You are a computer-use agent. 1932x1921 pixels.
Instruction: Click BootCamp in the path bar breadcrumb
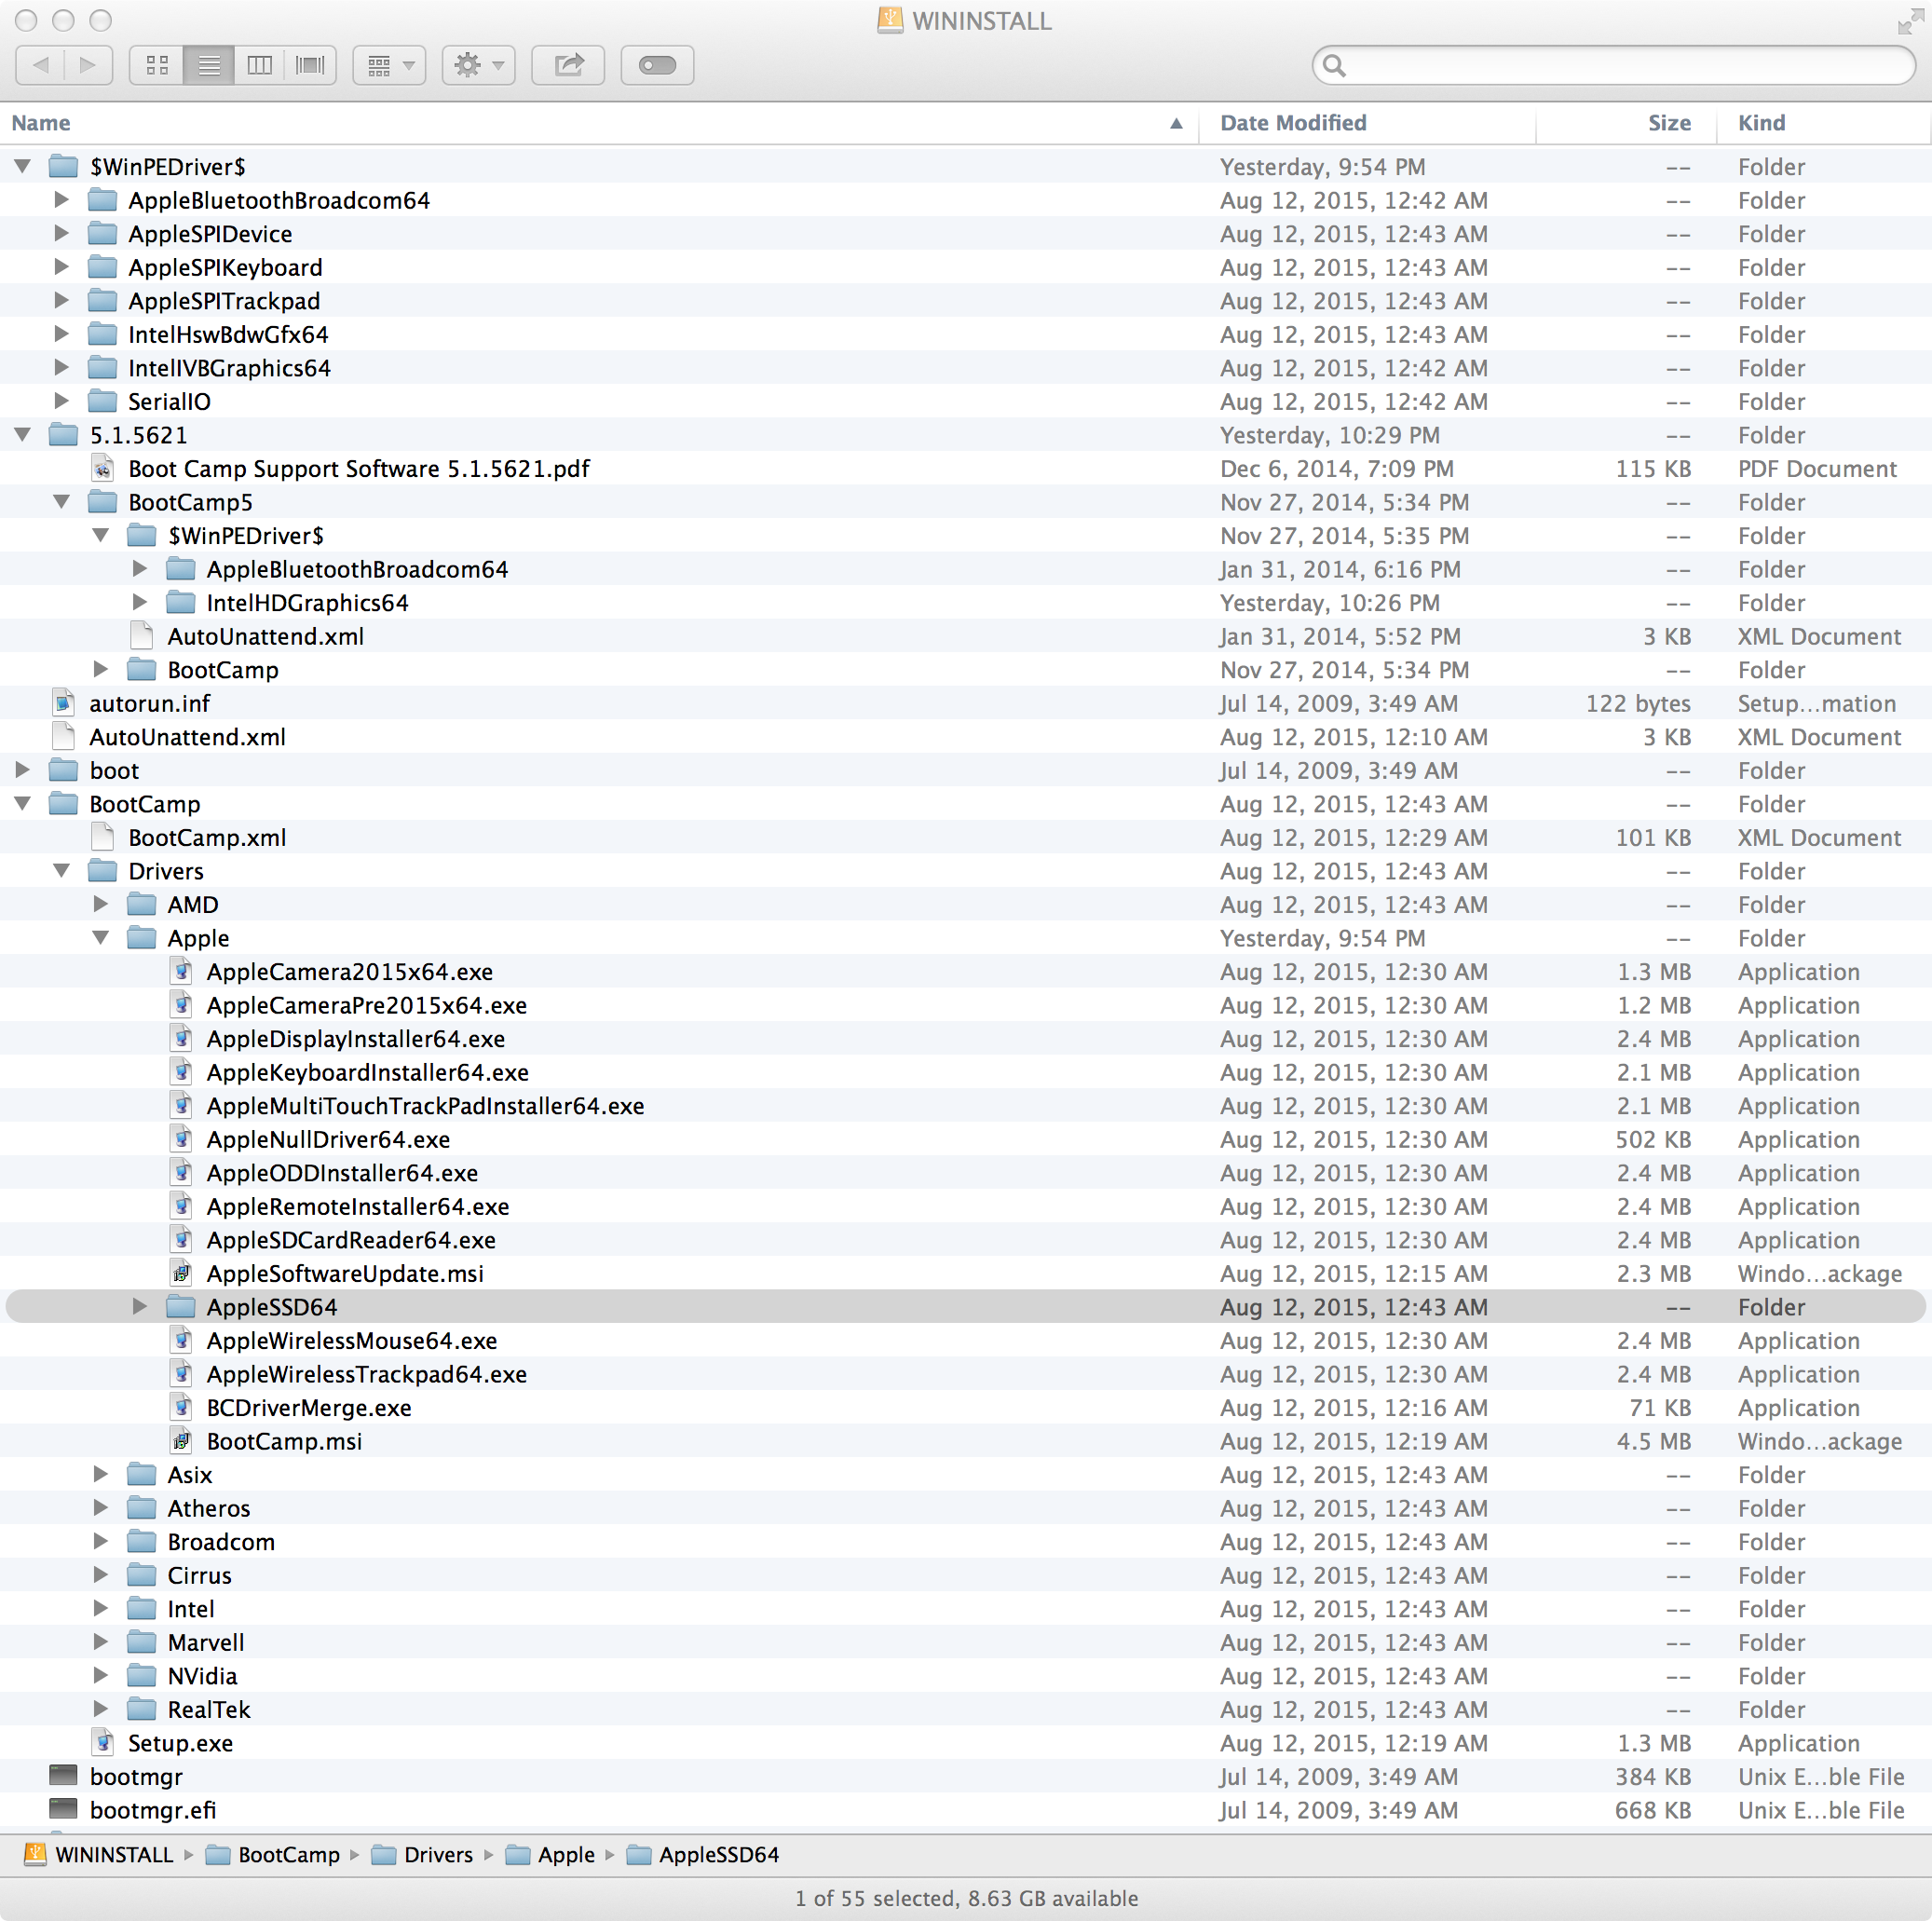pos(288,1855)
